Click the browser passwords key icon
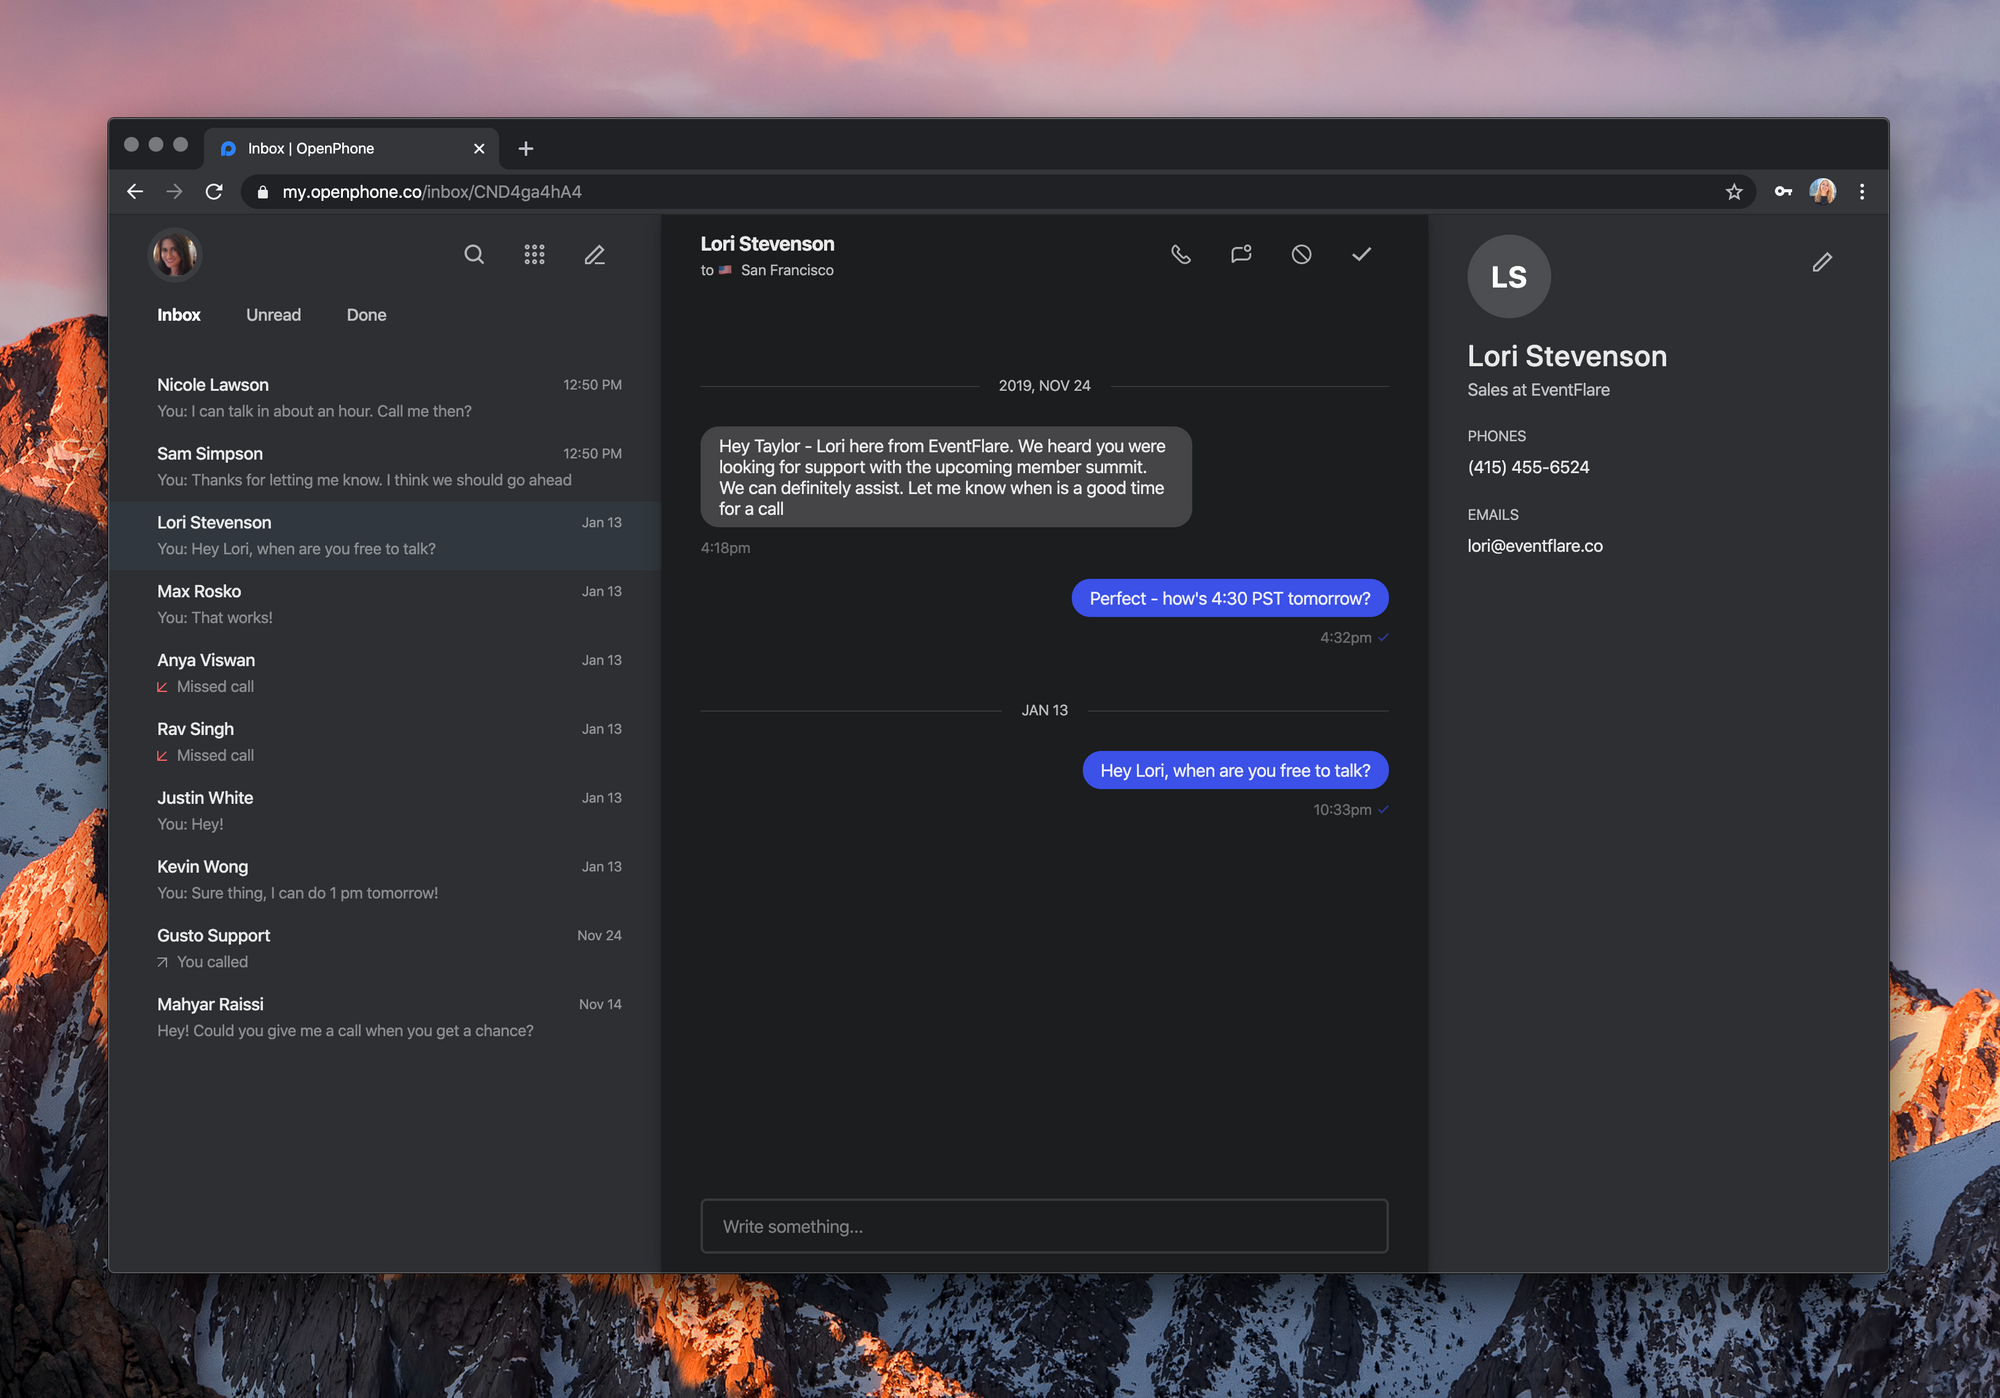2000x1398 pixels. point(1783,192)
